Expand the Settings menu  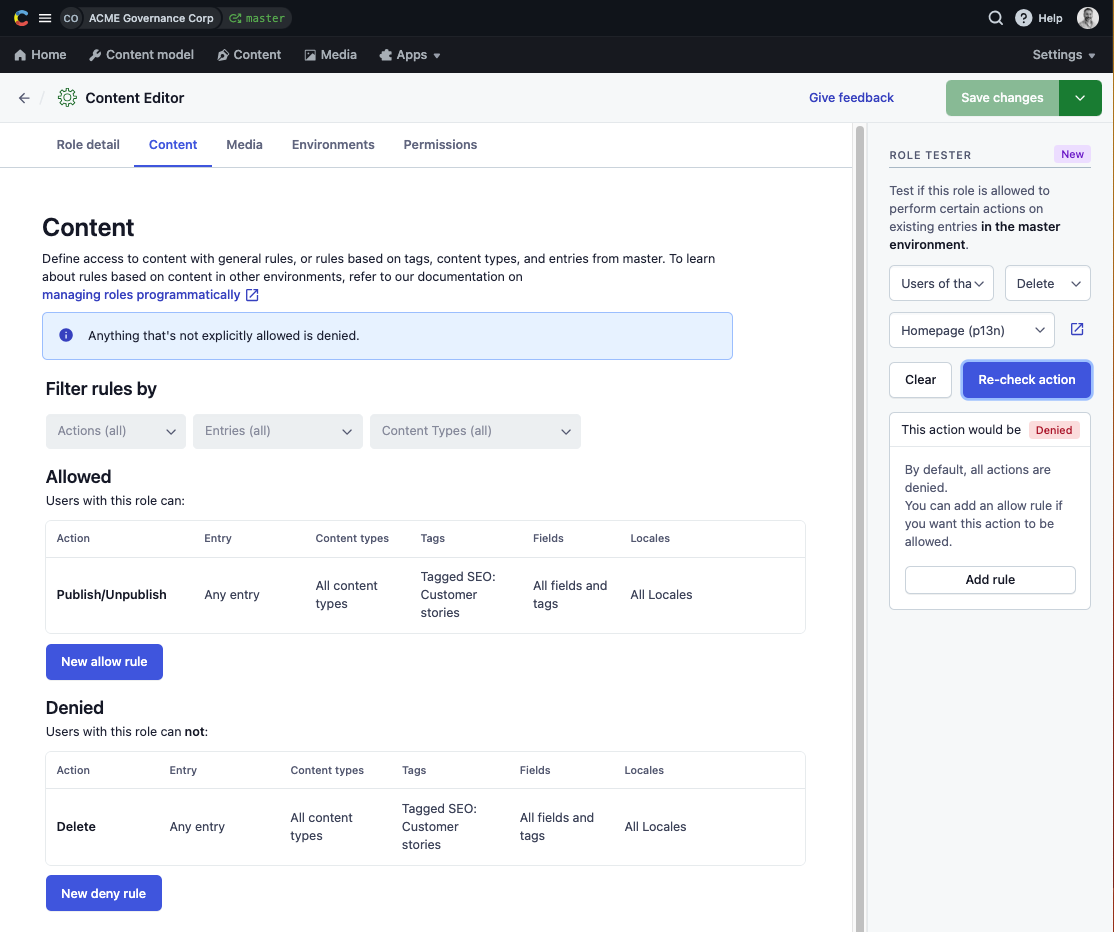[x=1064, y=55]
